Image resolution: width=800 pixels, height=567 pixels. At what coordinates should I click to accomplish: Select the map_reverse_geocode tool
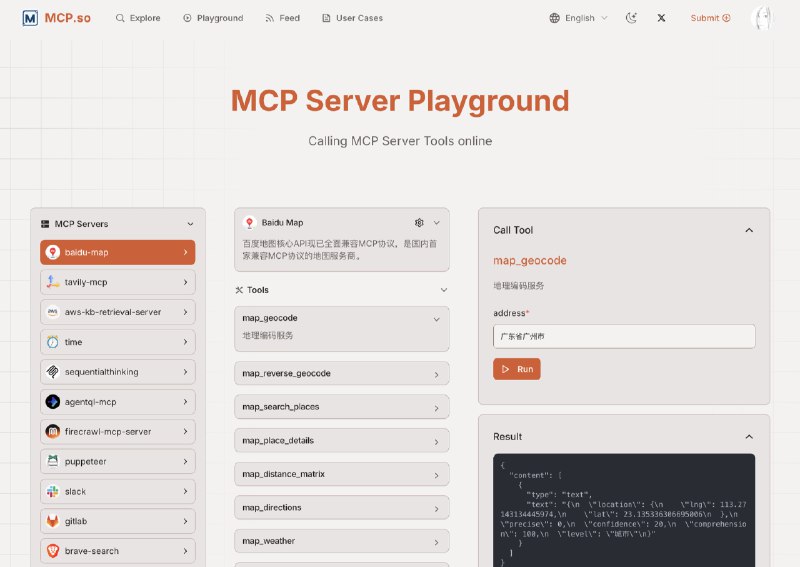pos(342,374)
